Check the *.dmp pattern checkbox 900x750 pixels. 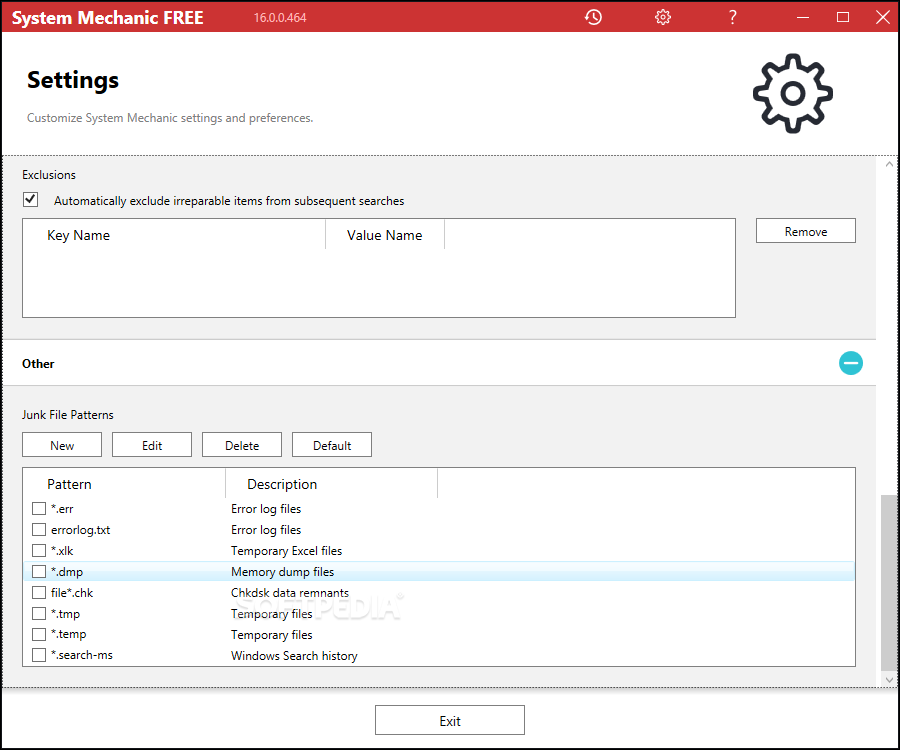[39, 572]
